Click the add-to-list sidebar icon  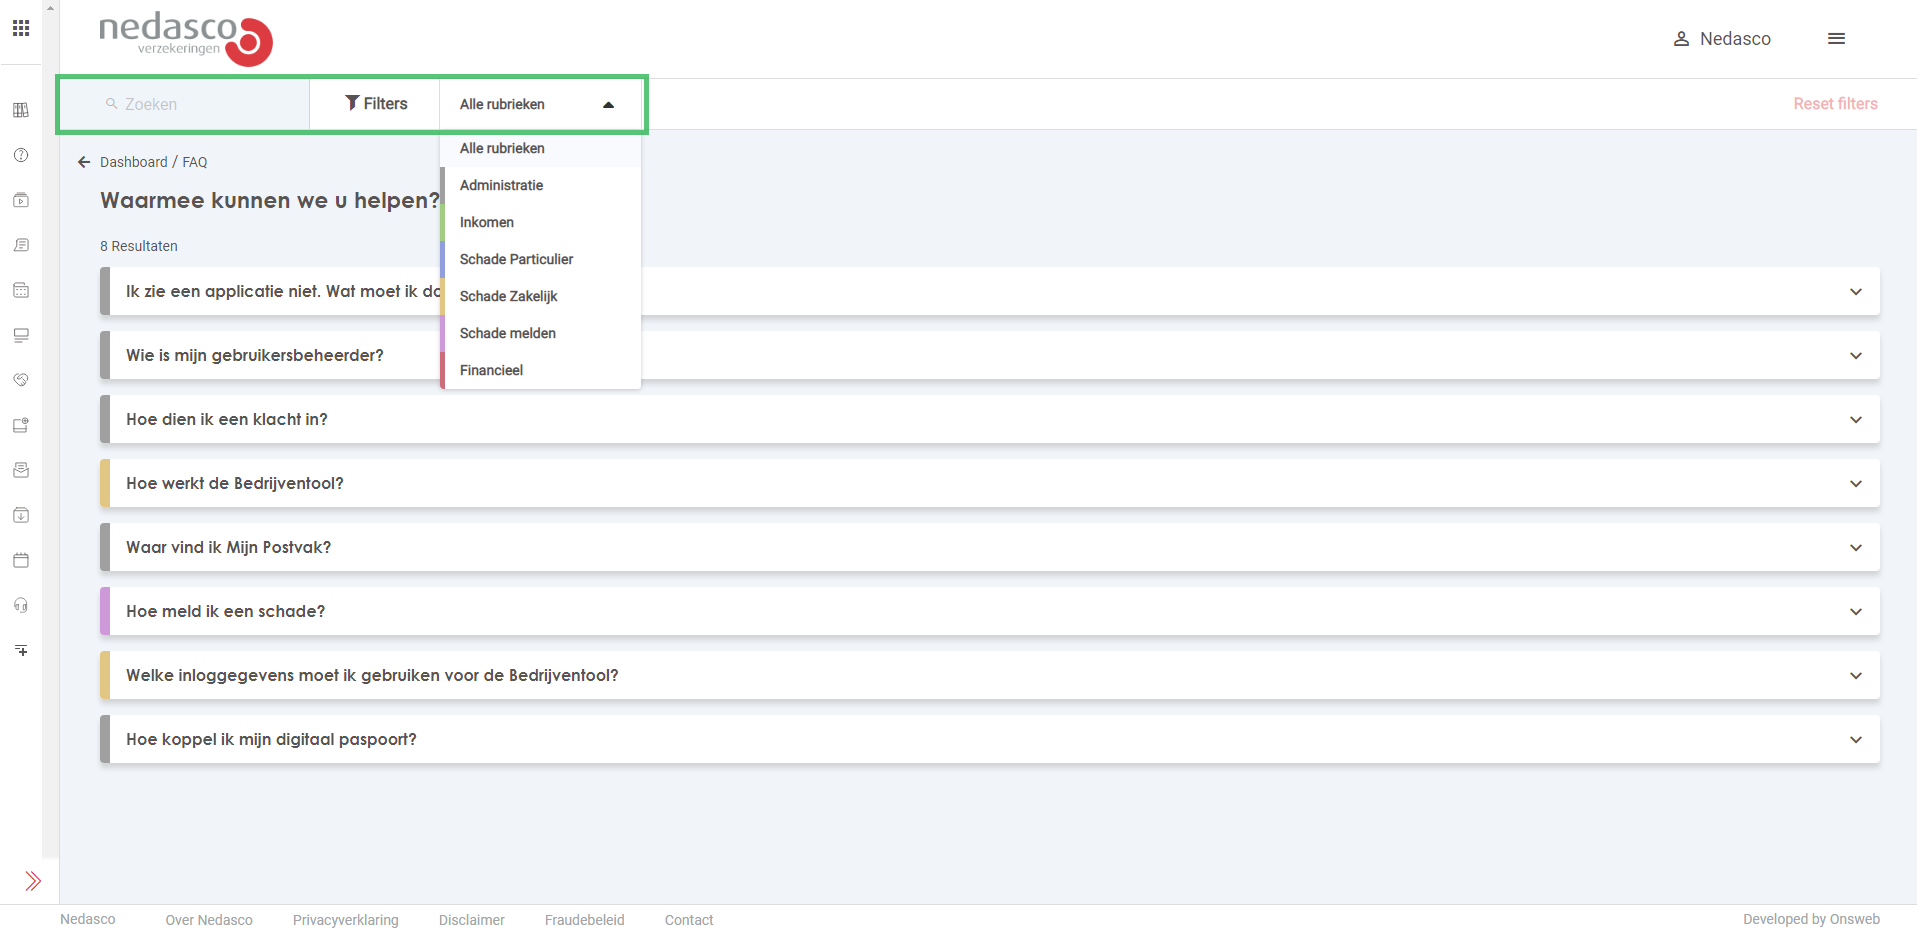click(21, 650)
